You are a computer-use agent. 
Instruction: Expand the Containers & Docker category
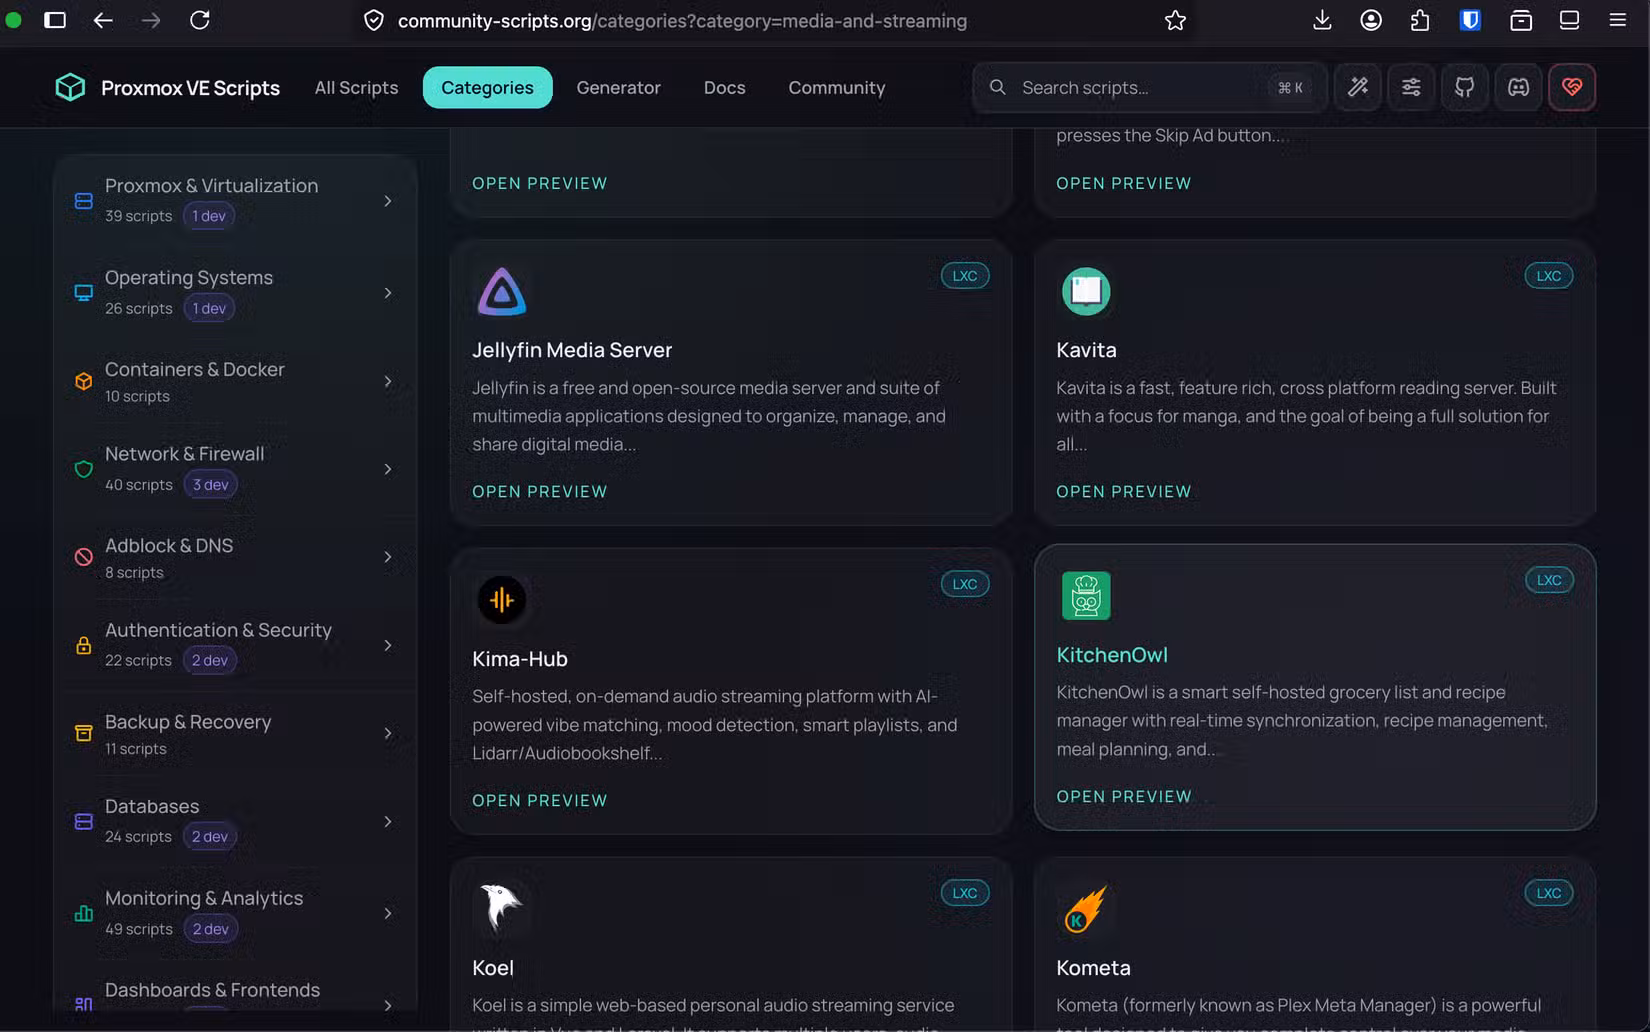click(388, 381)
